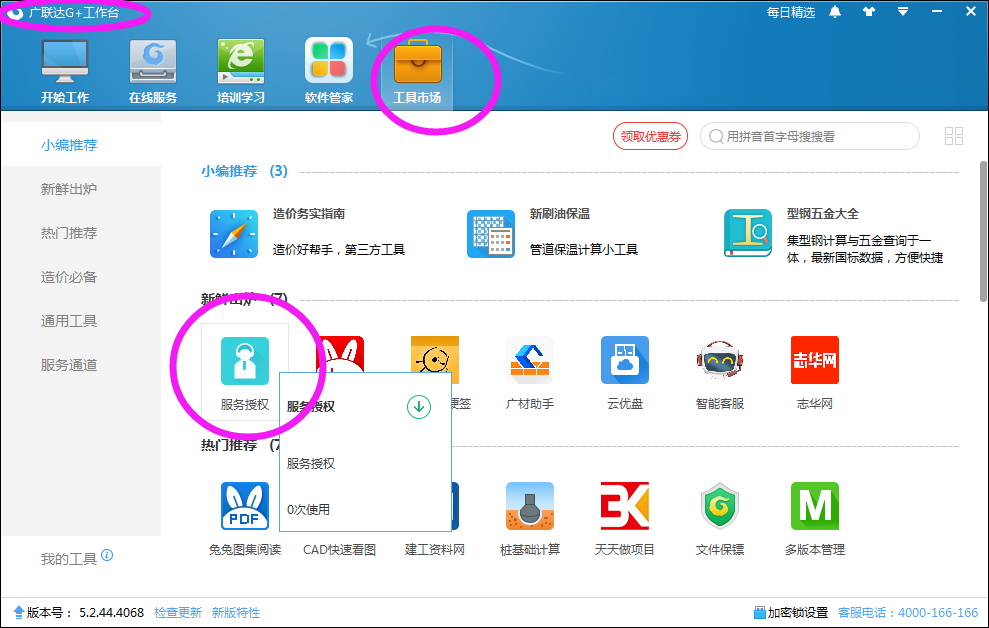Screen dimensions: 989x628
Task: Open the 兔兔图集阅读 PDF tool
Action: coord(245,506)
